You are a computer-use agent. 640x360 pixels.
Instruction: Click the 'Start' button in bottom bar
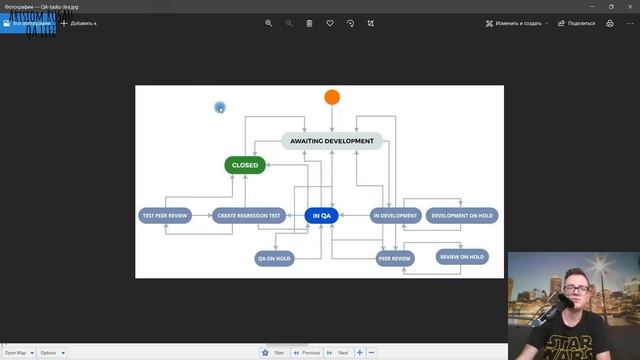click(279, 353)
